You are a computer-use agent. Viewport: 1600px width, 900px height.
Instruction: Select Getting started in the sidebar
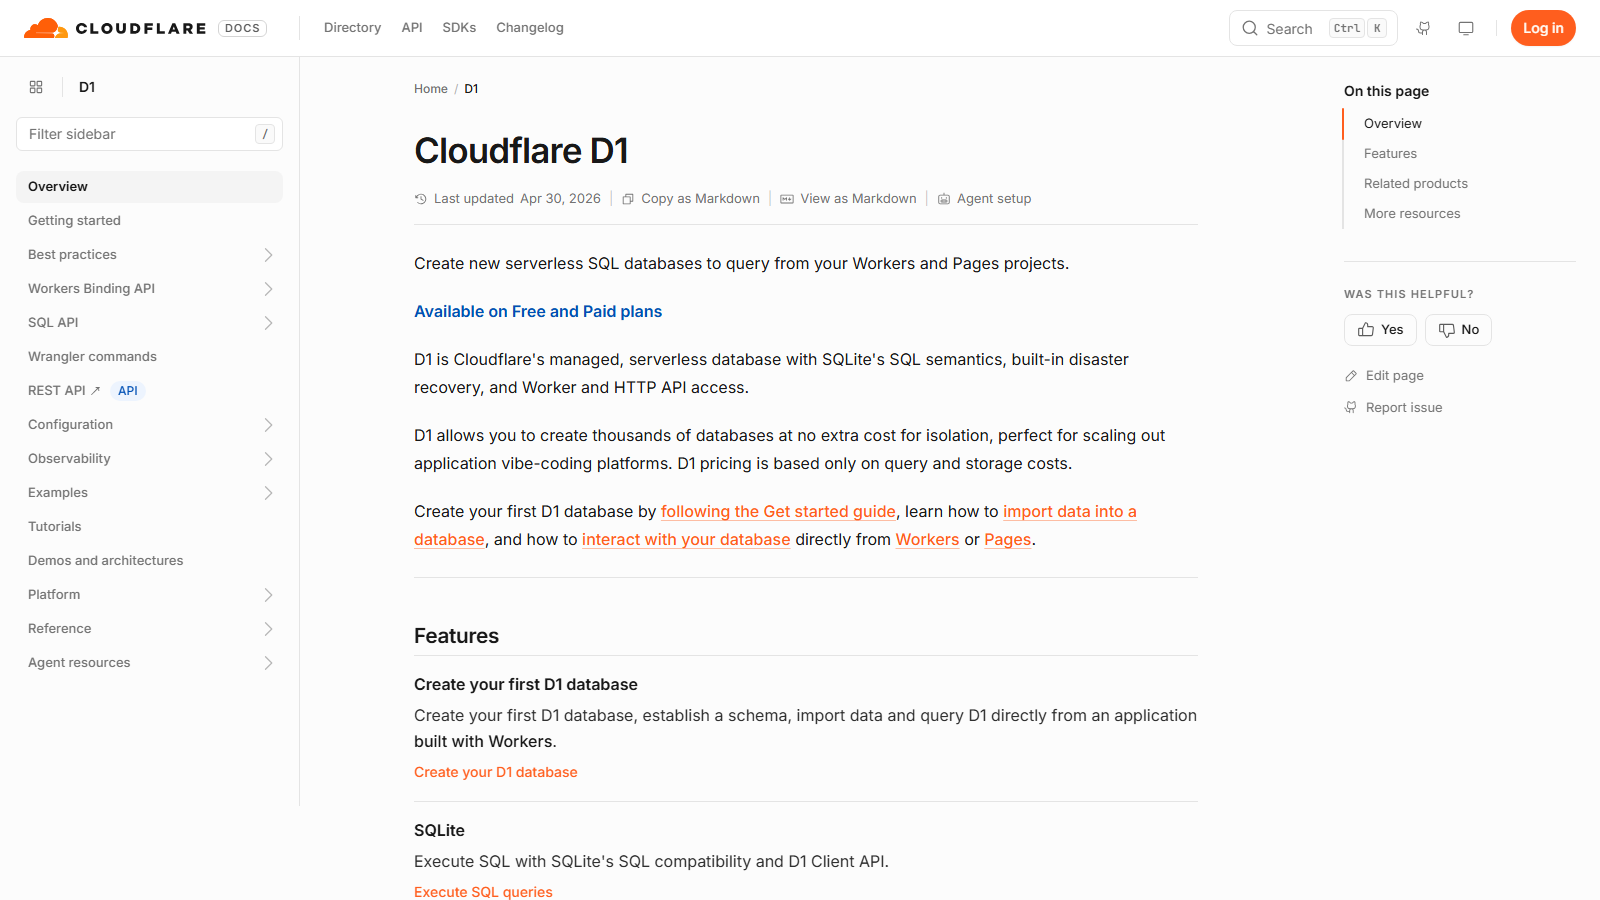tap(149, 221)
